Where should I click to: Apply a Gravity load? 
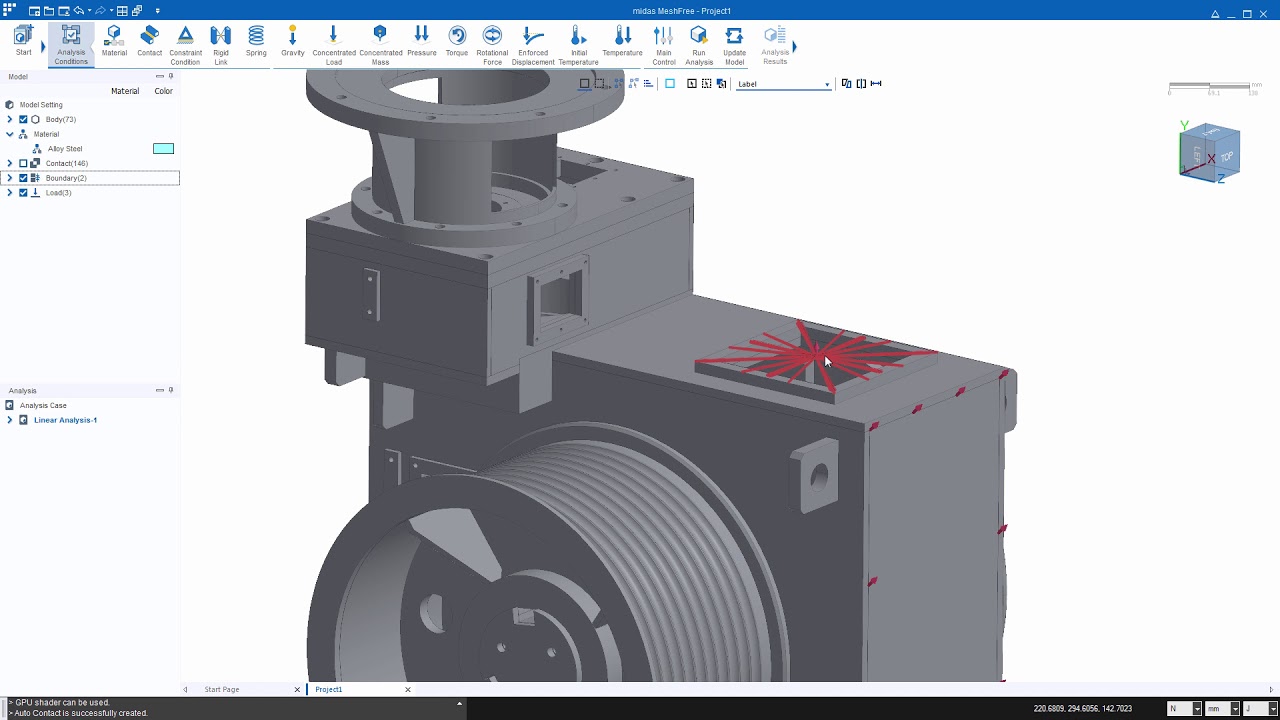tap(293, 41)
